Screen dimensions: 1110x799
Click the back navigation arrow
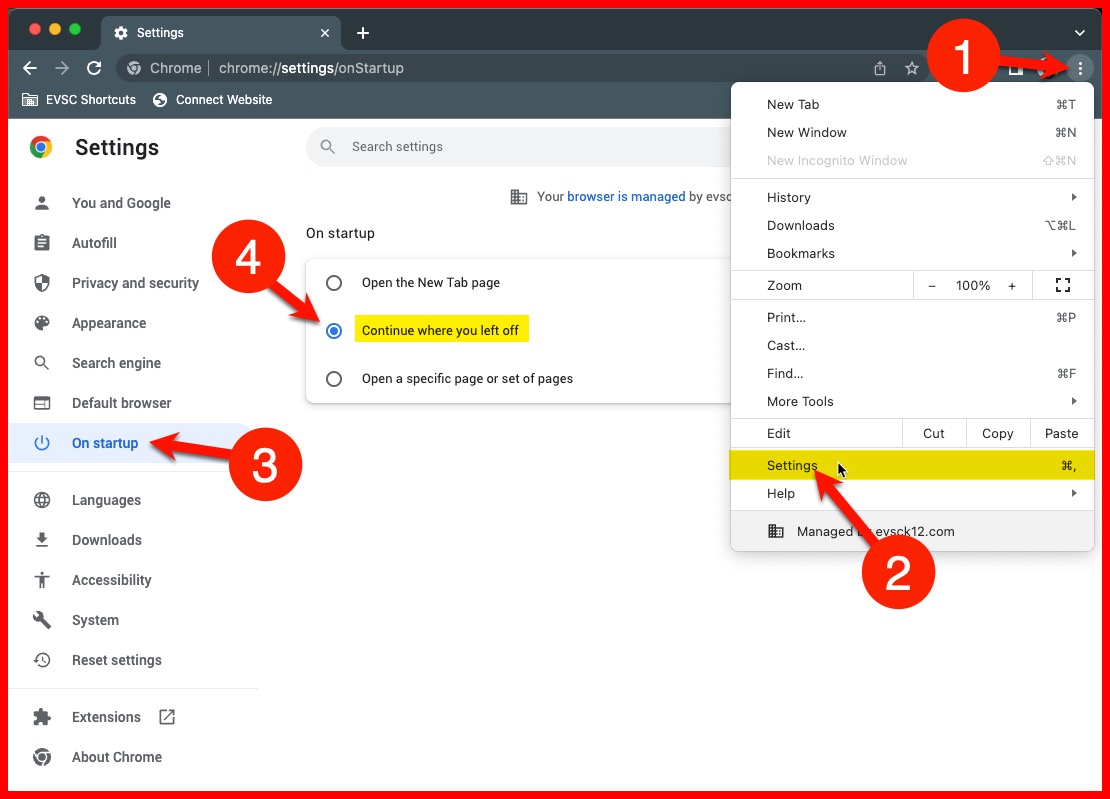[x=30, y=68]
